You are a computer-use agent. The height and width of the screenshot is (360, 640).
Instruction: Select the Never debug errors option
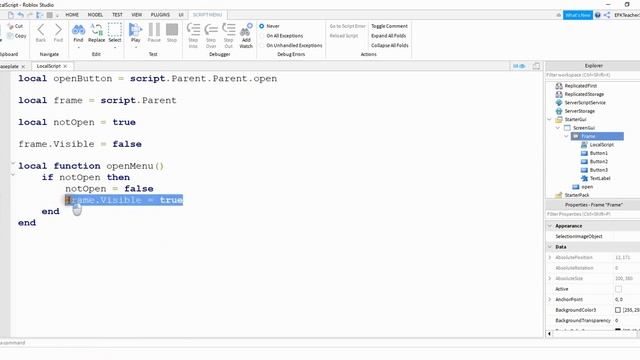coord(262,26)
